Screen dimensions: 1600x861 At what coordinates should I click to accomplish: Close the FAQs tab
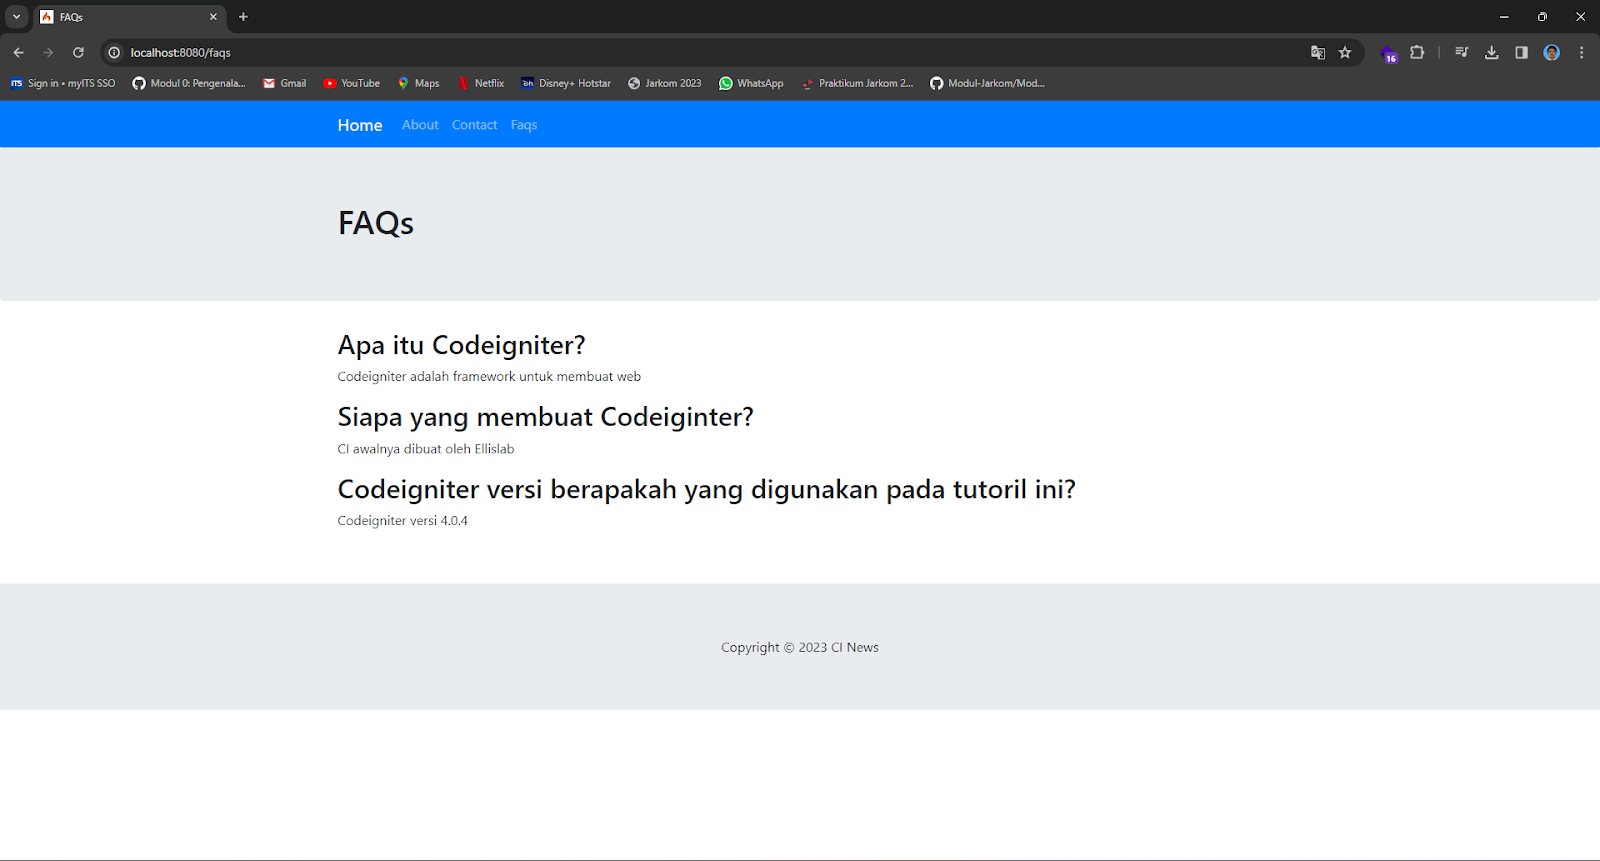click(213, 17)
